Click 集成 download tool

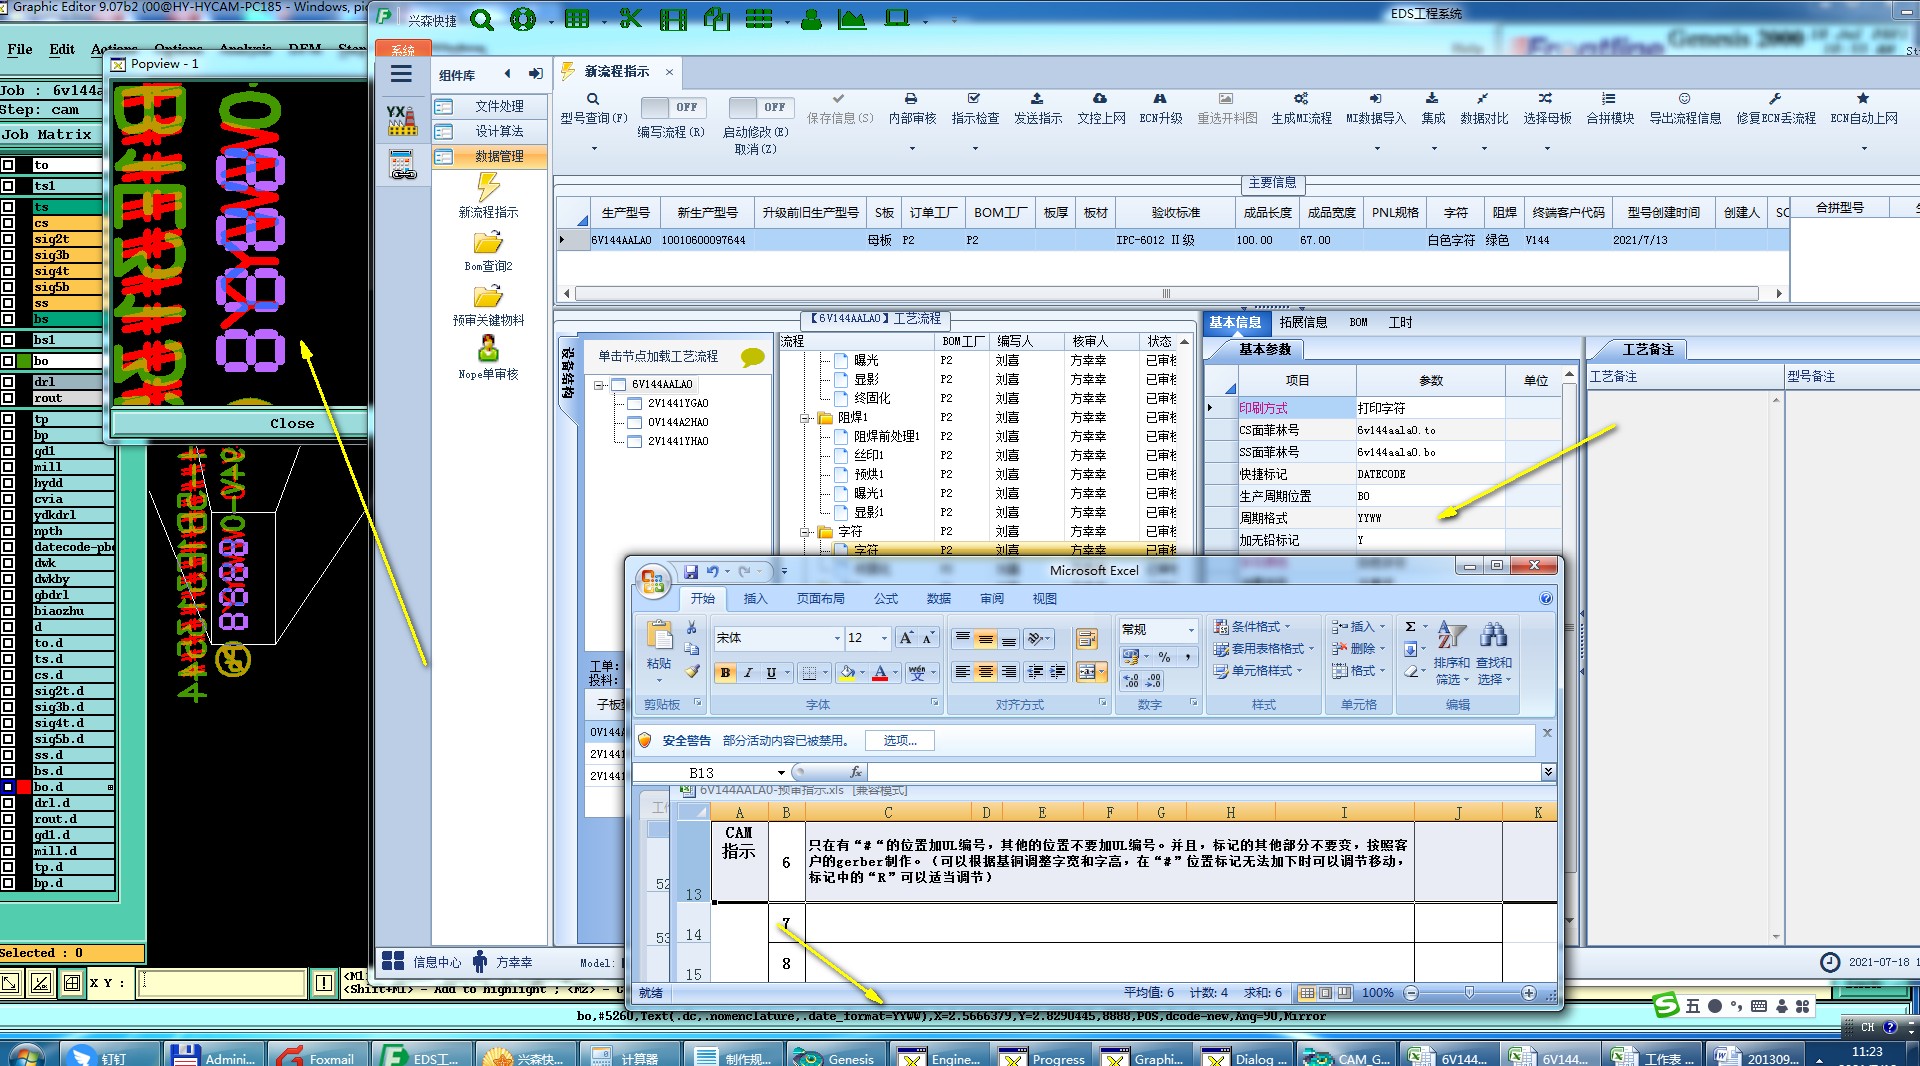click(1433, 108)
